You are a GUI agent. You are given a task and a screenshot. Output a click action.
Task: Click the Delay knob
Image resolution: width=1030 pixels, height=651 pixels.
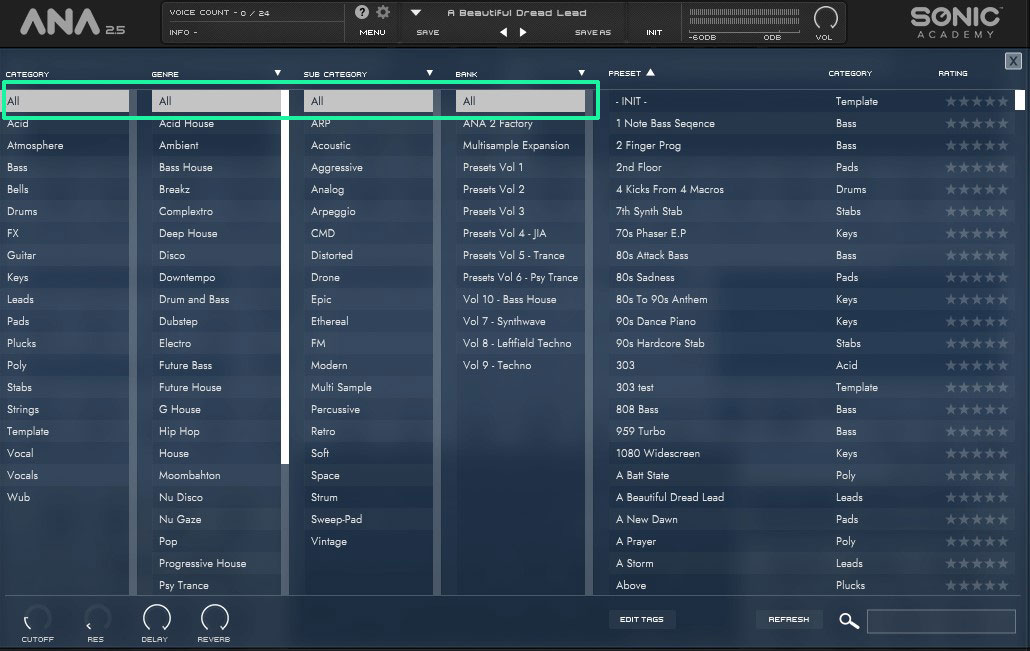tap(155, 618)
